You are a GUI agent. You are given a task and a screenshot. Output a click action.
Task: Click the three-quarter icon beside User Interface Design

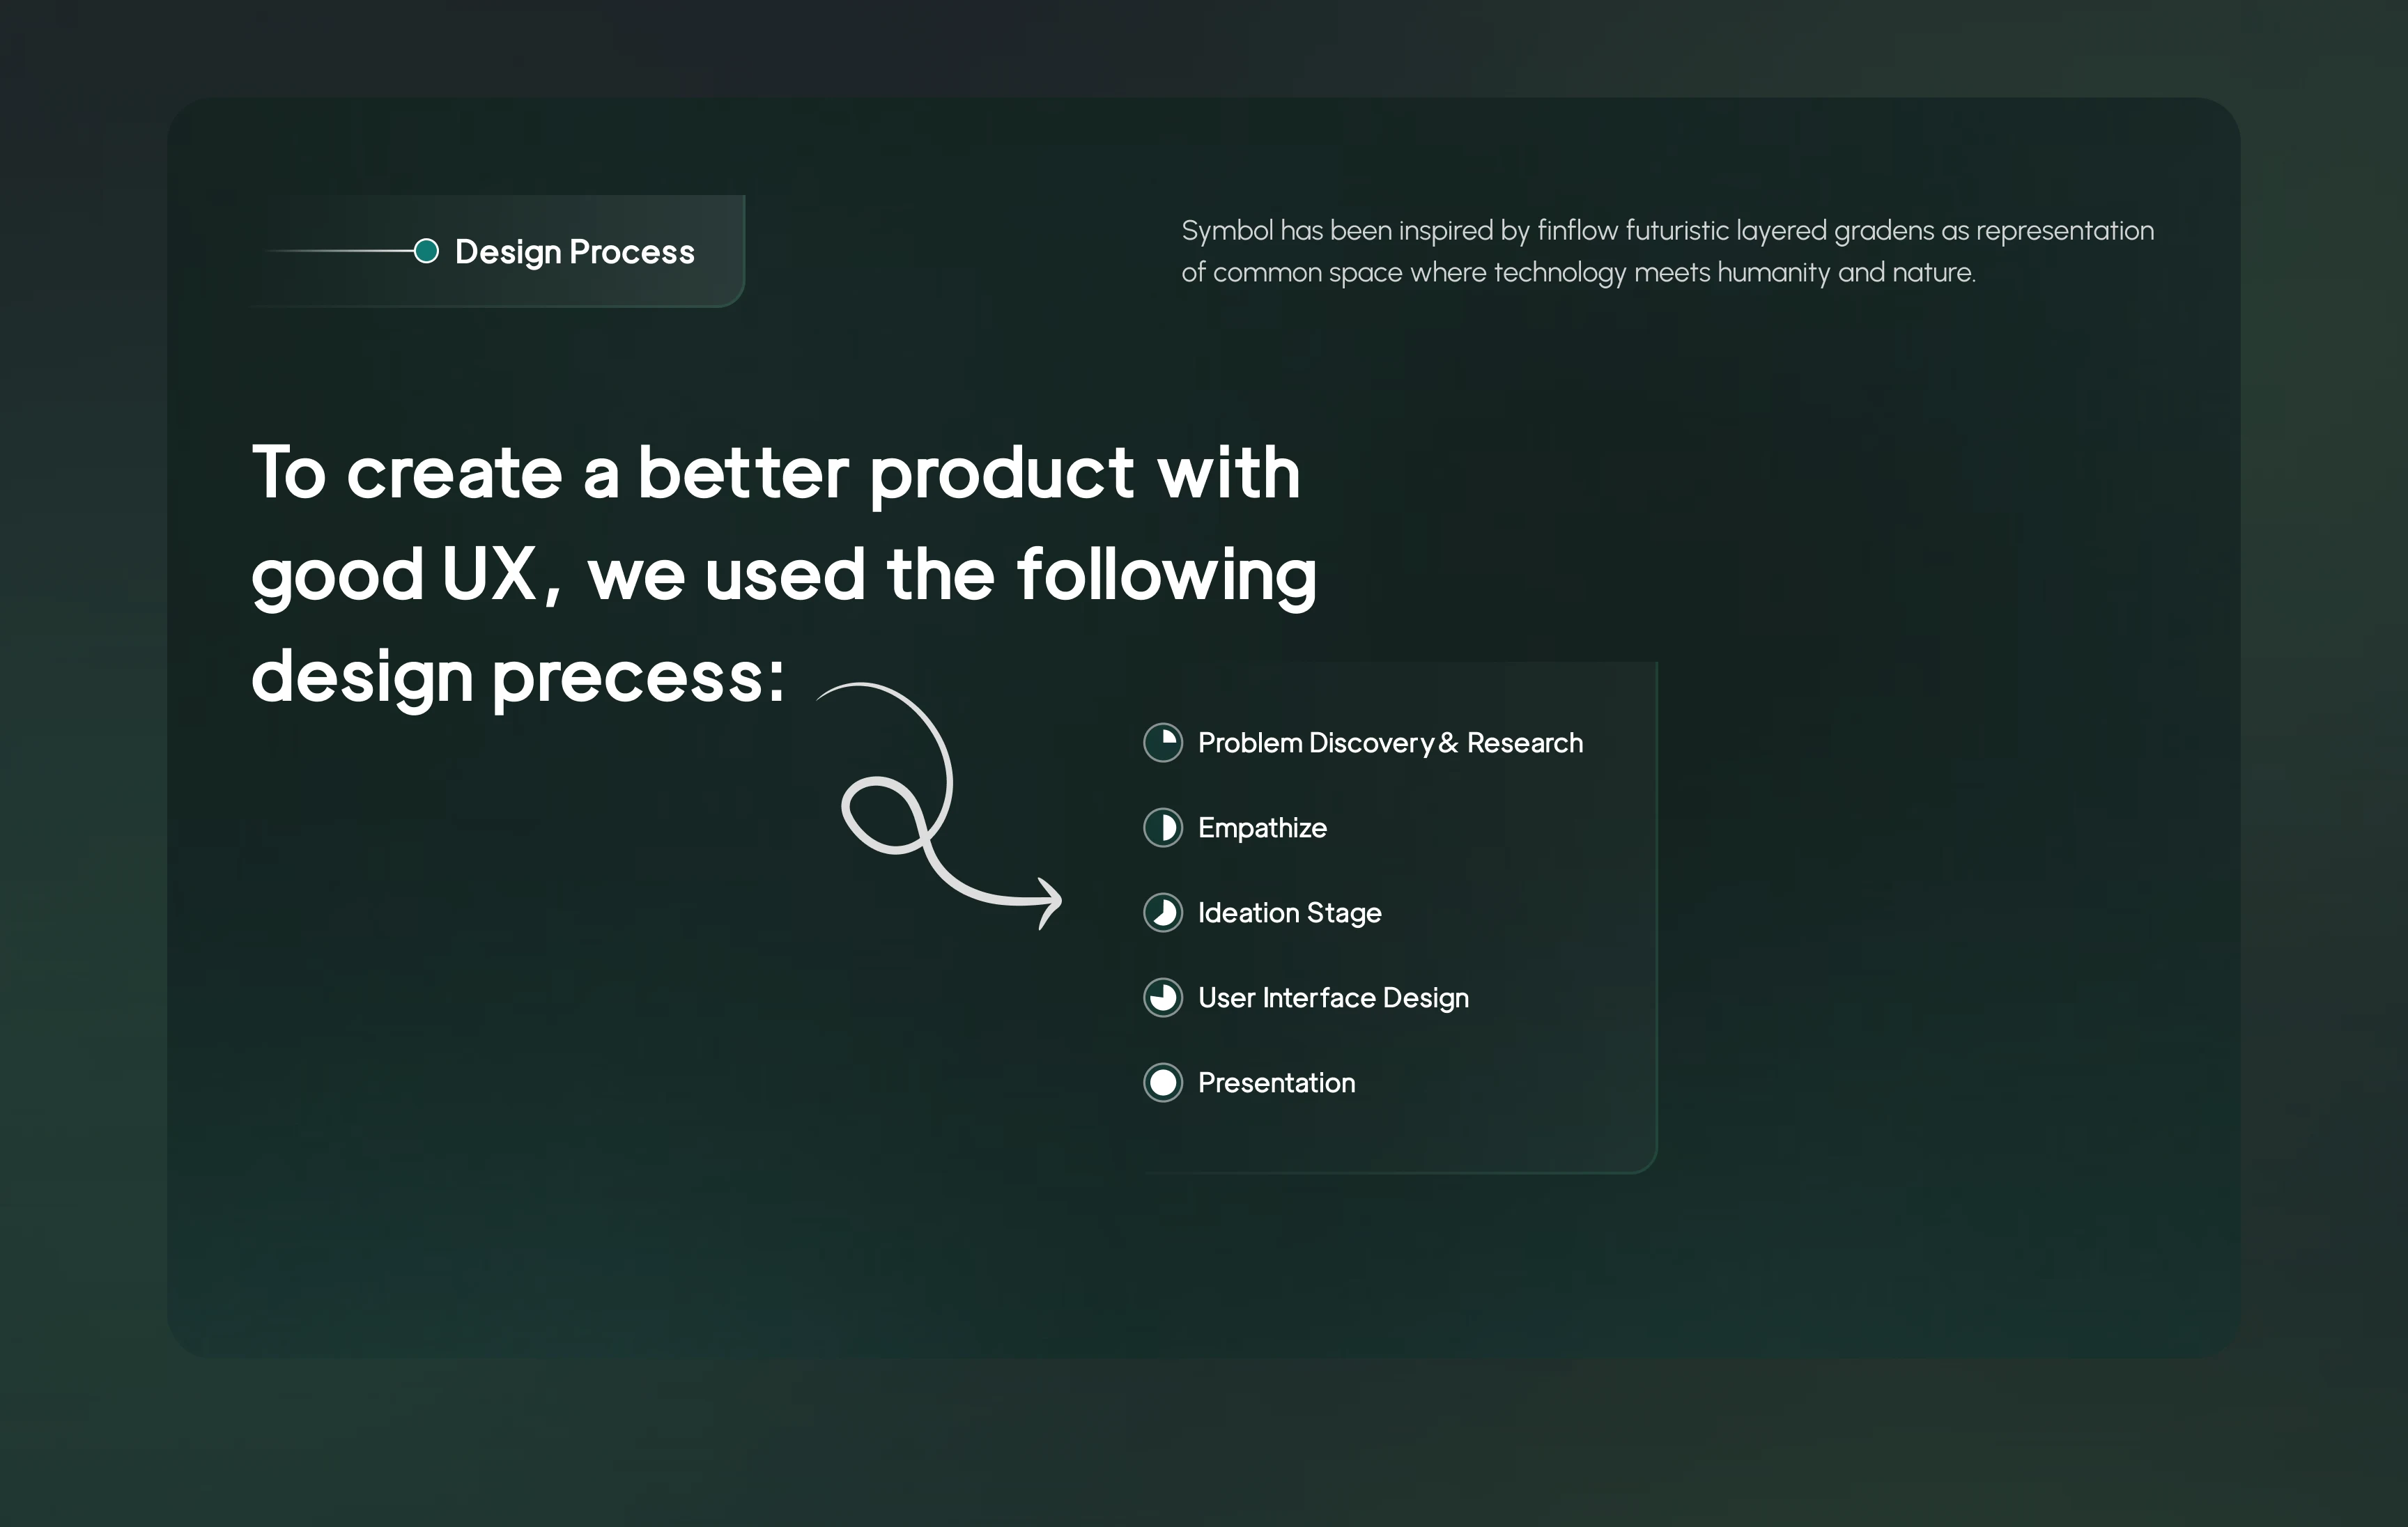[x=1163, y=998]
